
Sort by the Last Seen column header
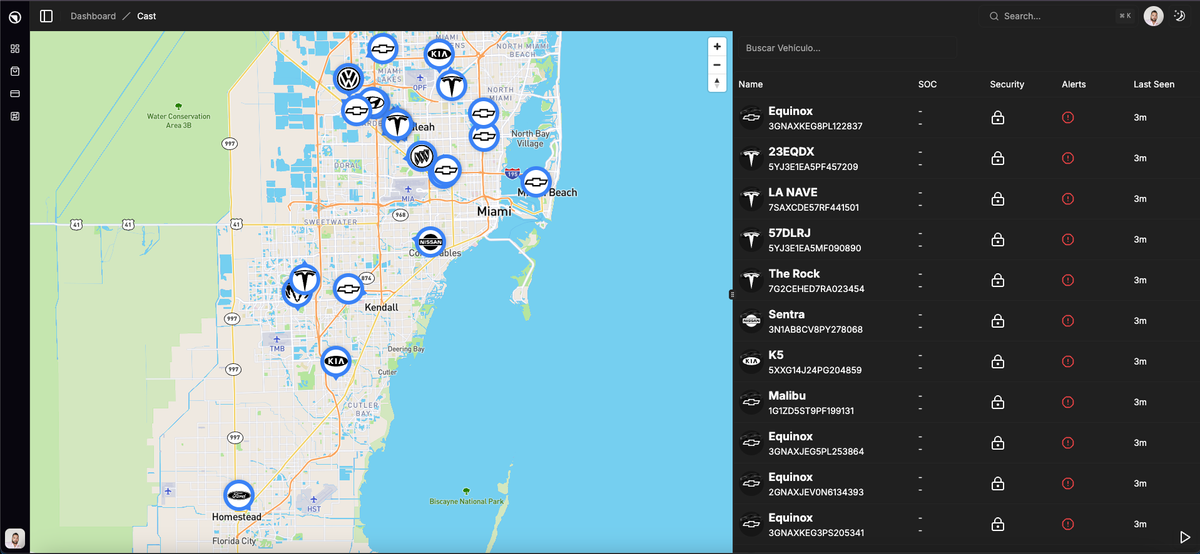tap(1154, 85)
